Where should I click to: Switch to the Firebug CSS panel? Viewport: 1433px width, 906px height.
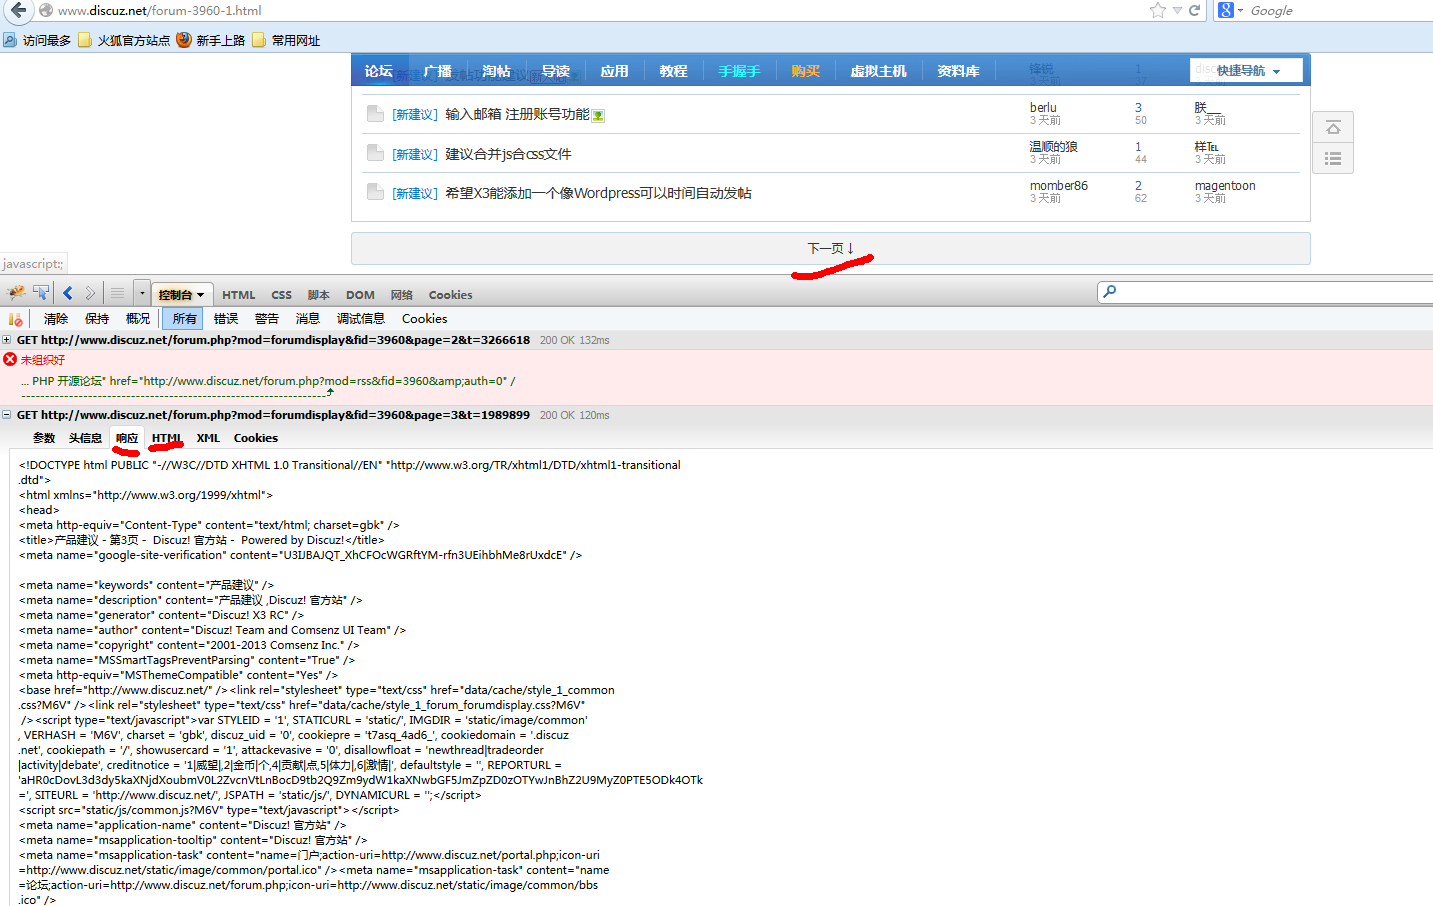coord(282,295)
